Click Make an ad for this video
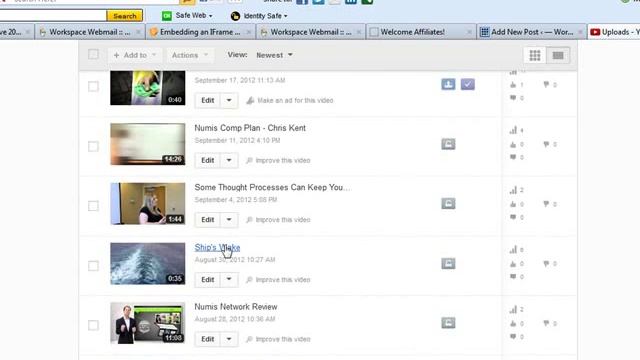Viewport: 640px width, 360px height. (x=295, y=100)
